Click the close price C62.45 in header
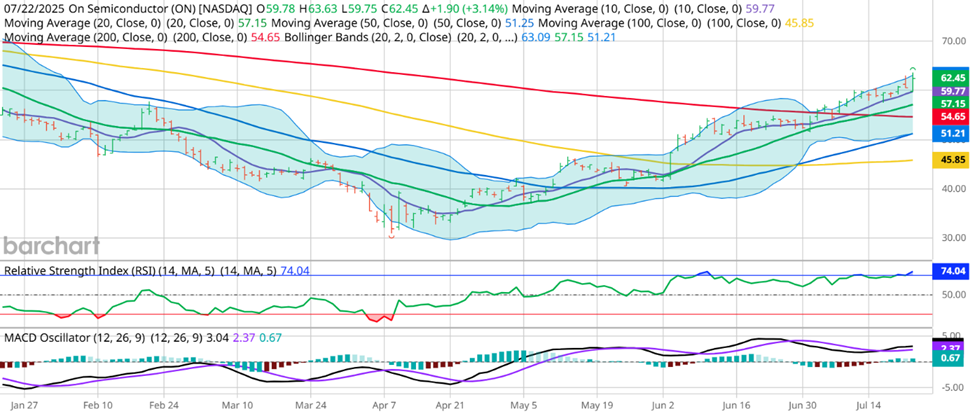Viewport: 975px width, 416px height. click(x=397, y=8)
